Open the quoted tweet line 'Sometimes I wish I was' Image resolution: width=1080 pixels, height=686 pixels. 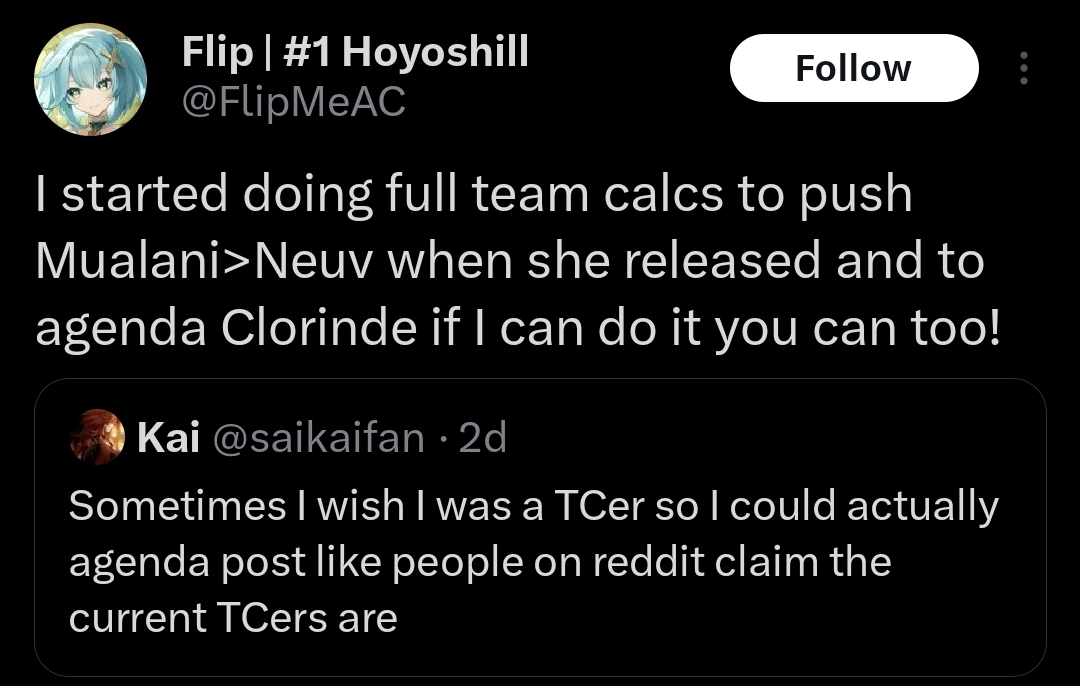click(534, 506)
